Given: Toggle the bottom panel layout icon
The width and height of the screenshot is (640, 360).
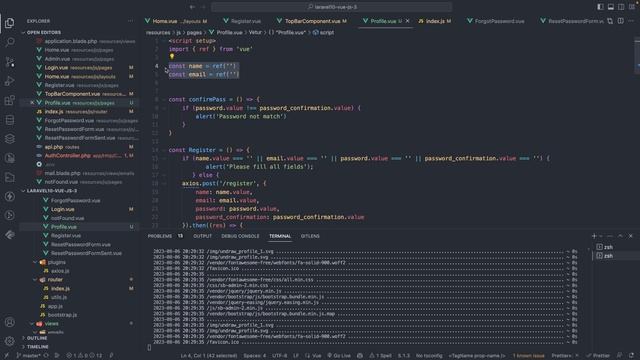Looking at the screenshot, I should 611,7.
